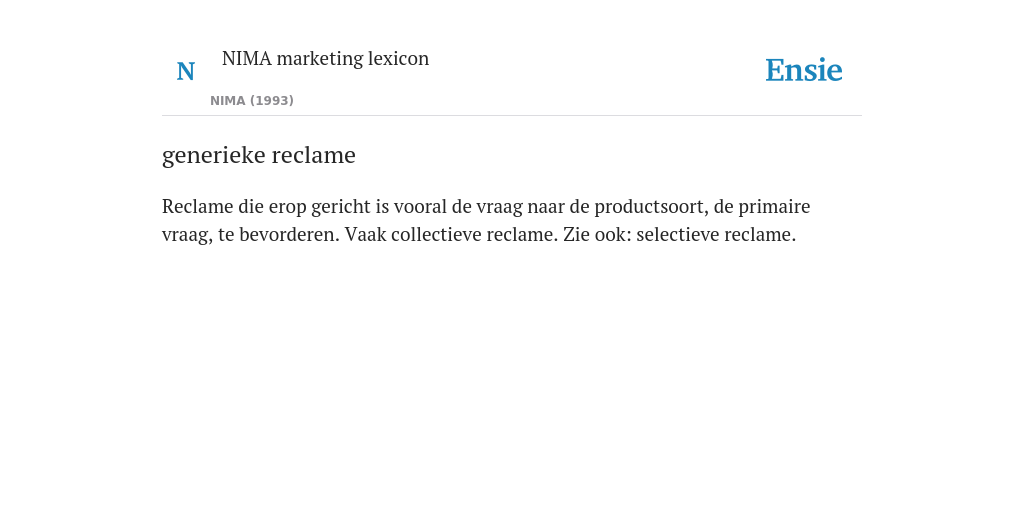Open the Ensie logo link
The height and width of the screenshot is (512, 1024).
click(x=804, y=70)
